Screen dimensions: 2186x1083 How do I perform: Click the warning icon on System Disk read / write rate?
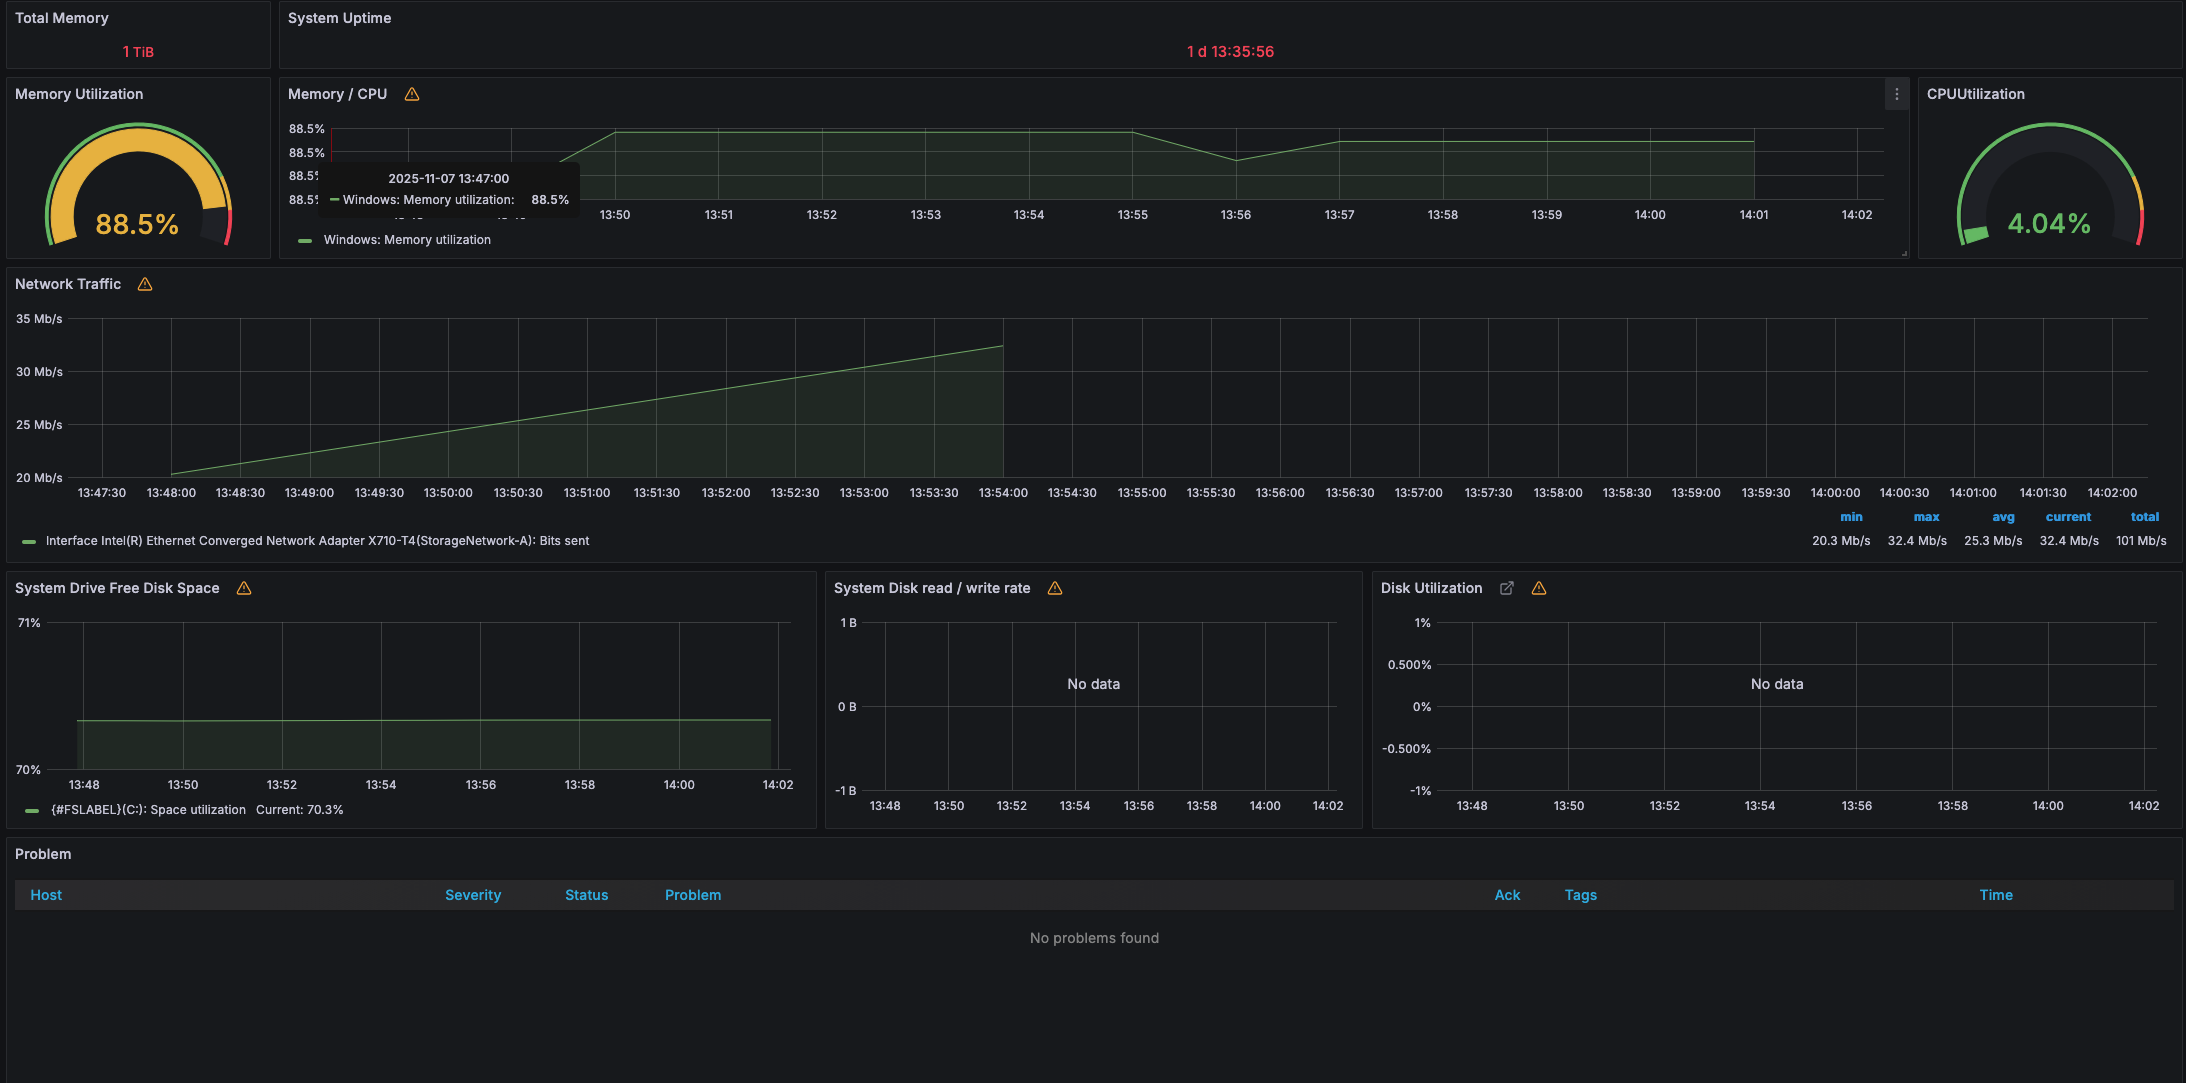tap(1055, 588)
